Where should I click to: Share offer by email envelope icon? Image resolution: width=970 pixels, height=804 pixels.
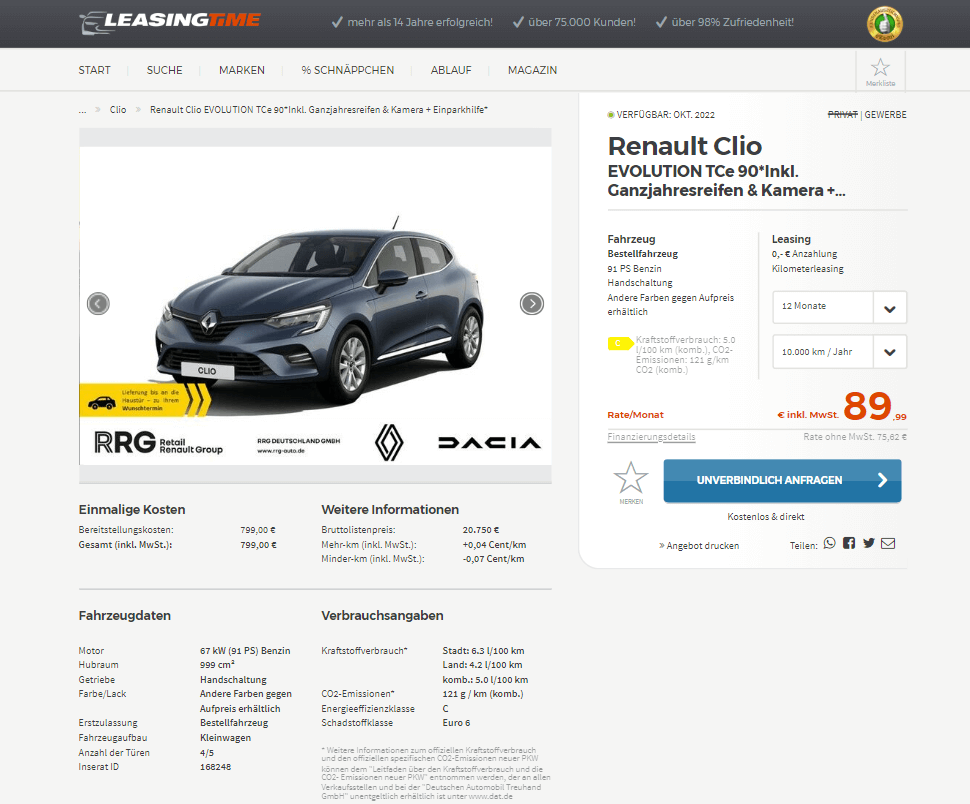pos(888,543)
